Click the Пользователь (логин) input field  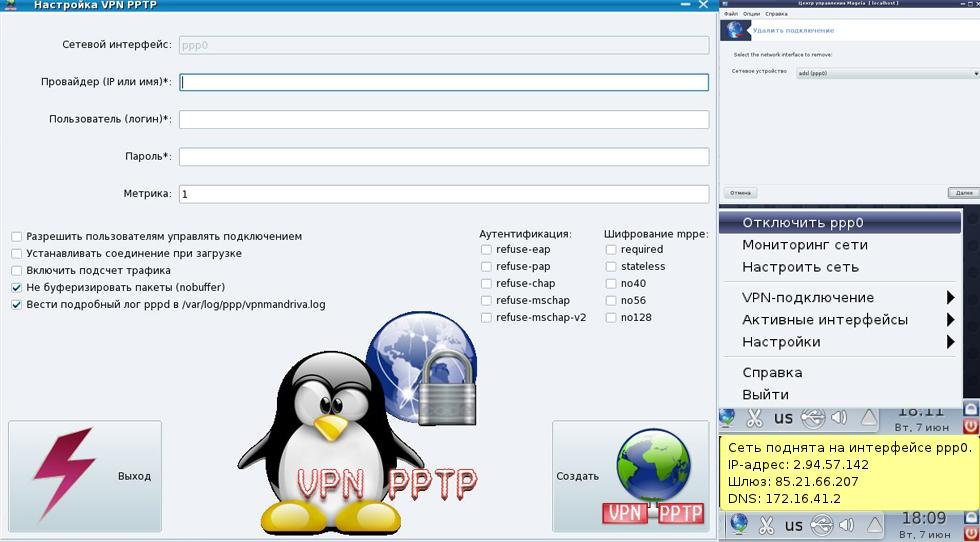click(x=444, y=119)
